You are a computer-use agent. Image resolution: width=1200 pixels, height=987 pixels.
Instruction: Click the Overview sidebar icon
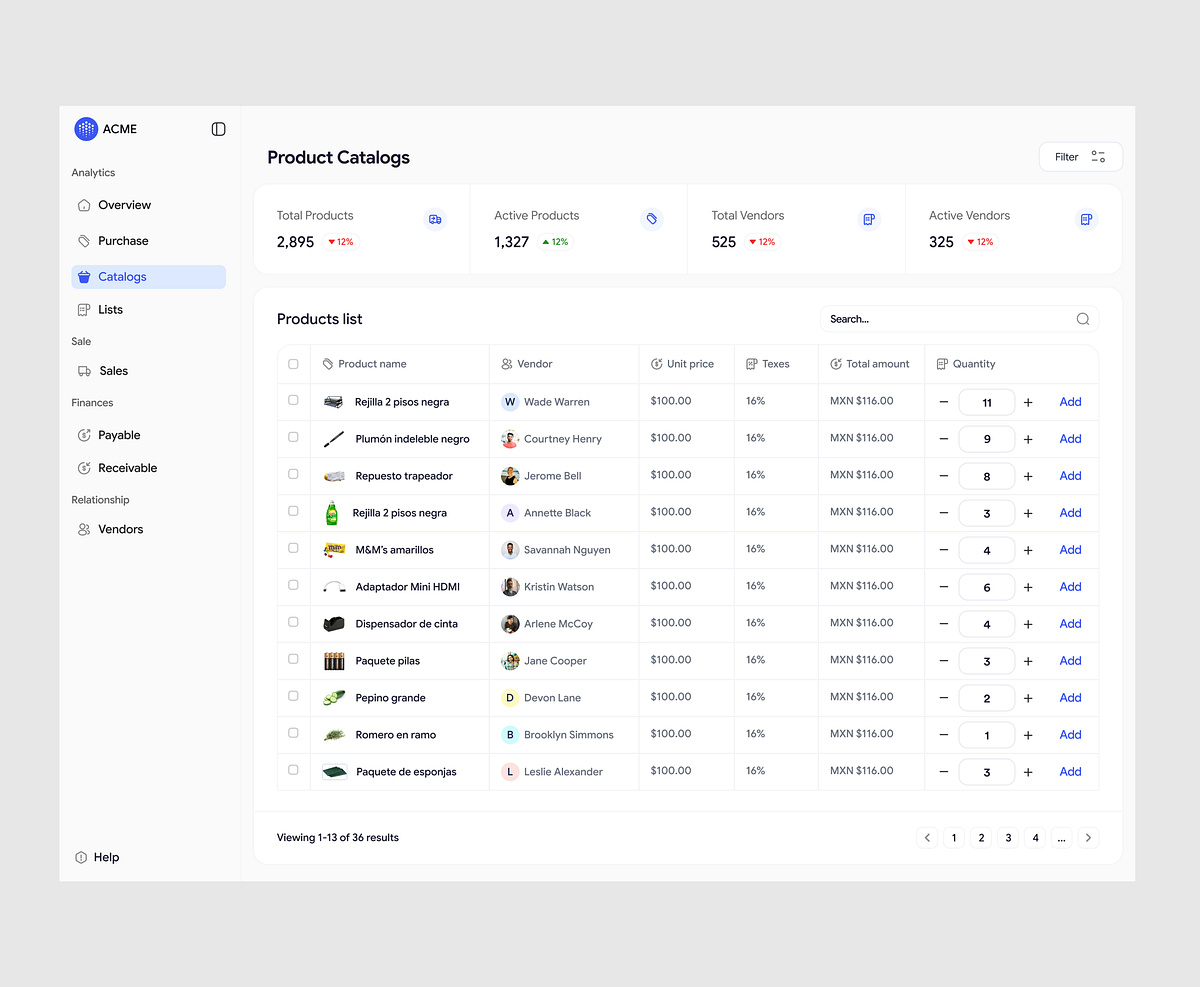click(x=84, y=204)
